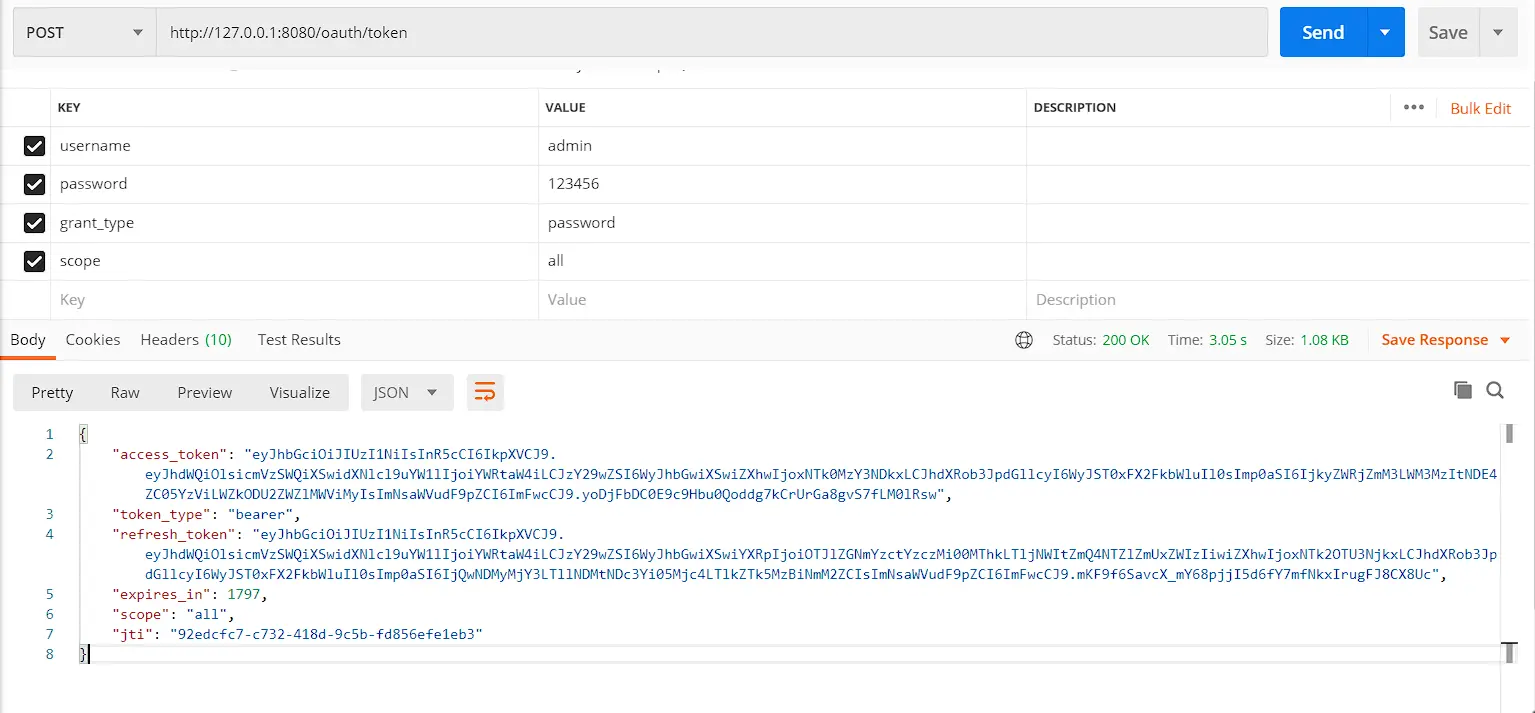
Task: Click the VALUE column header
Action: [x=565, y=108]
